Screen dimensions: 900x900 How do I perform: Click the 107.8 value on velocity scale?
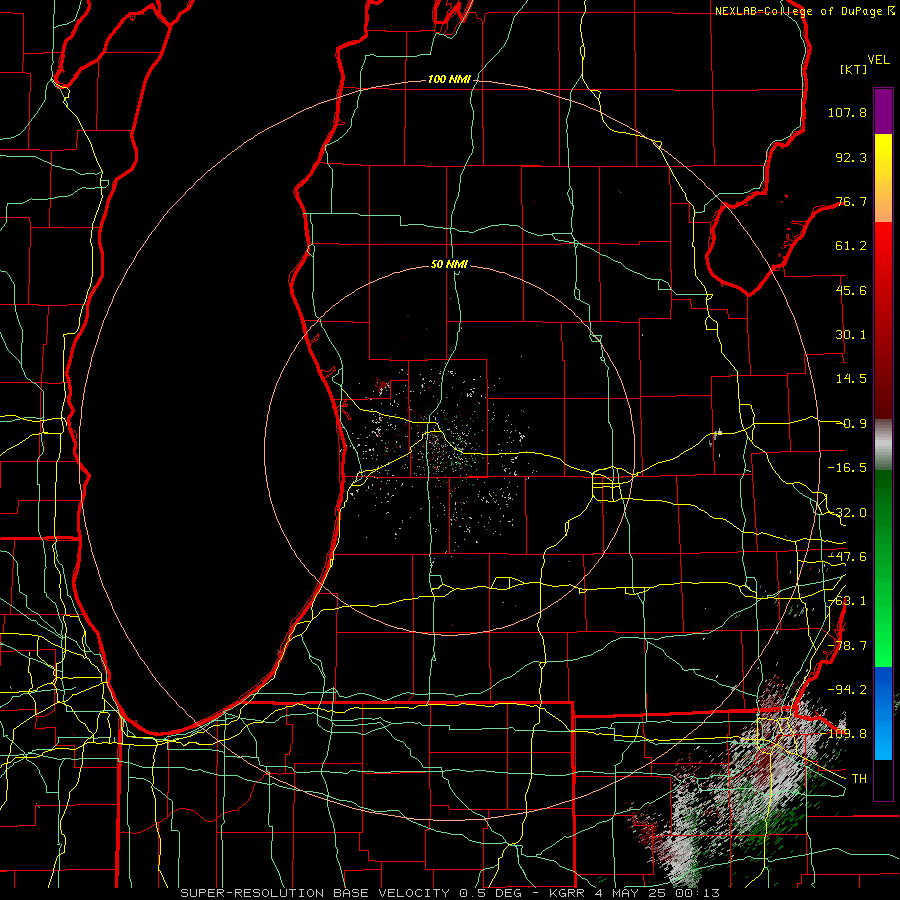pyautogui.click(x=847, y=112)
